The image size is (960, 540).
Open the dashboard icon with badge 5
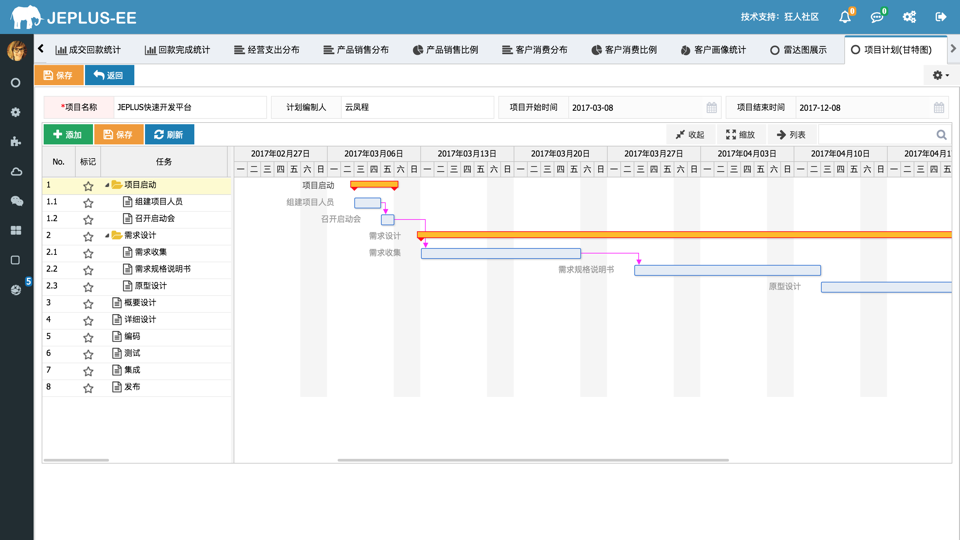17,290
